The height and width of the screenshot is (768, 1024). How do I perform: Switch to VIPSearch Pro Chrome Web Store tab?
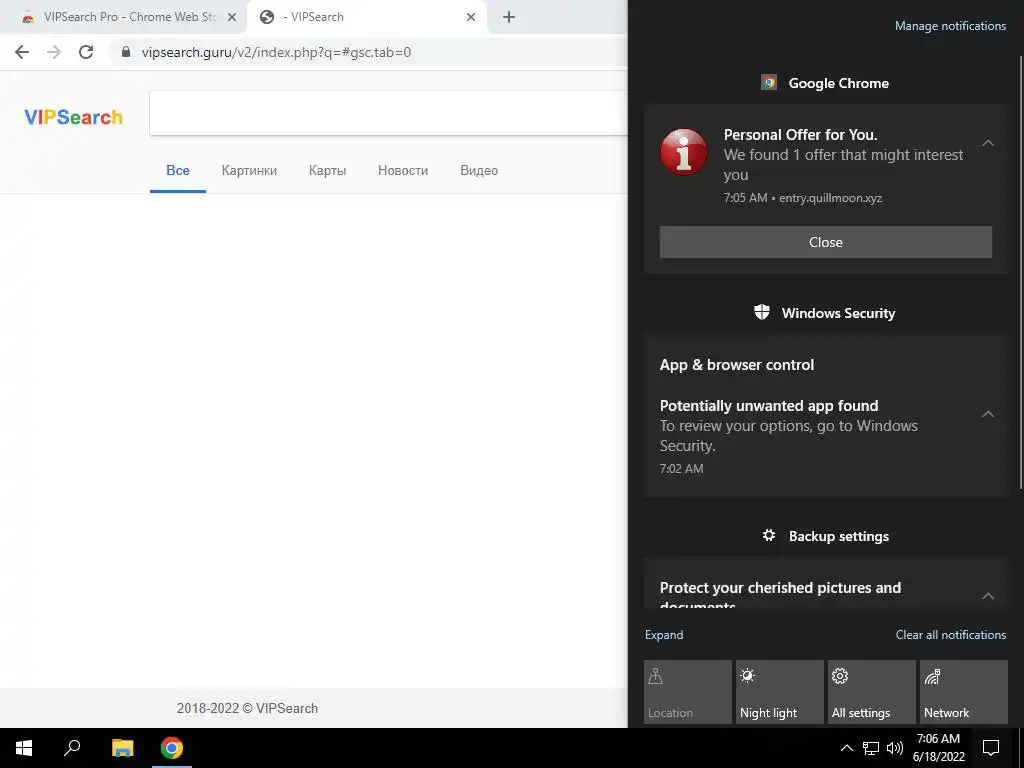click(124, 17)
